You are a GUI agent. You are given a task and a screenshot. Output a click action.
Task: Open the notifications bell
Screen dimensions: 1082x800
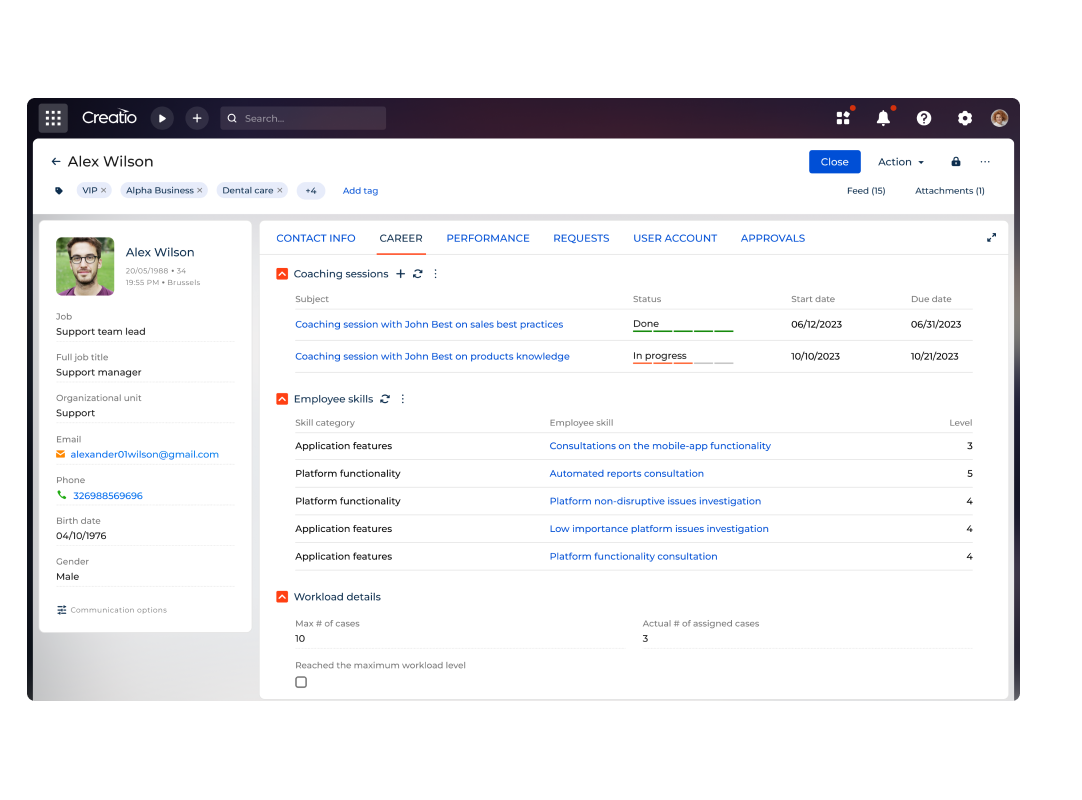click(x=883, y=117)
